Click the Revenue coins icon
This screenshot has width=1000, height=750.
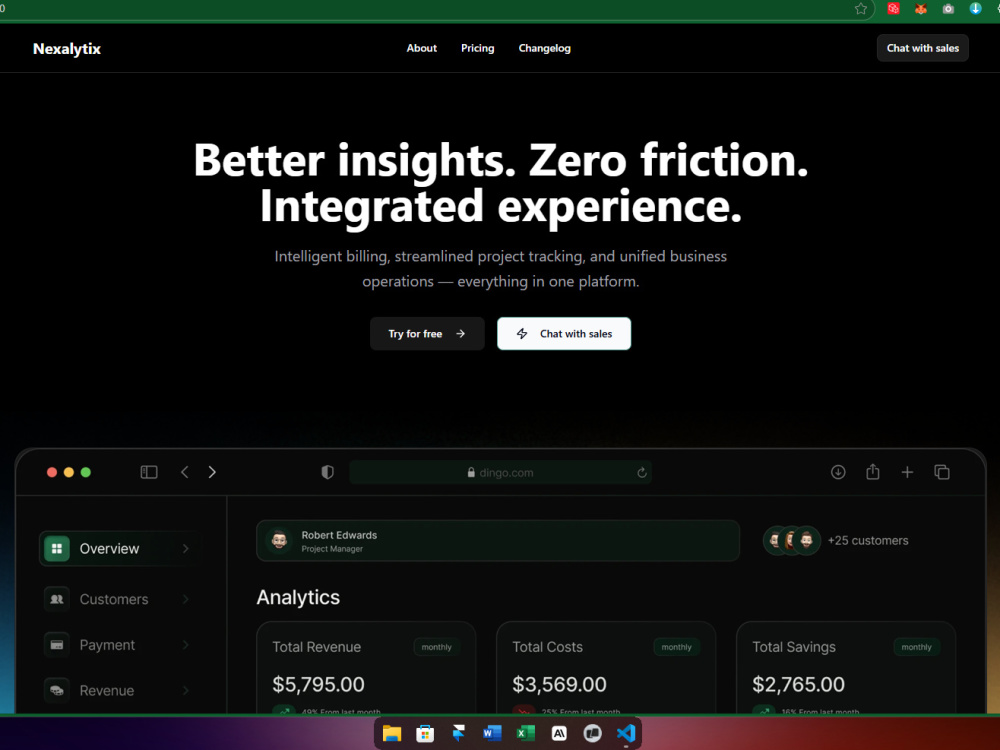57,690
